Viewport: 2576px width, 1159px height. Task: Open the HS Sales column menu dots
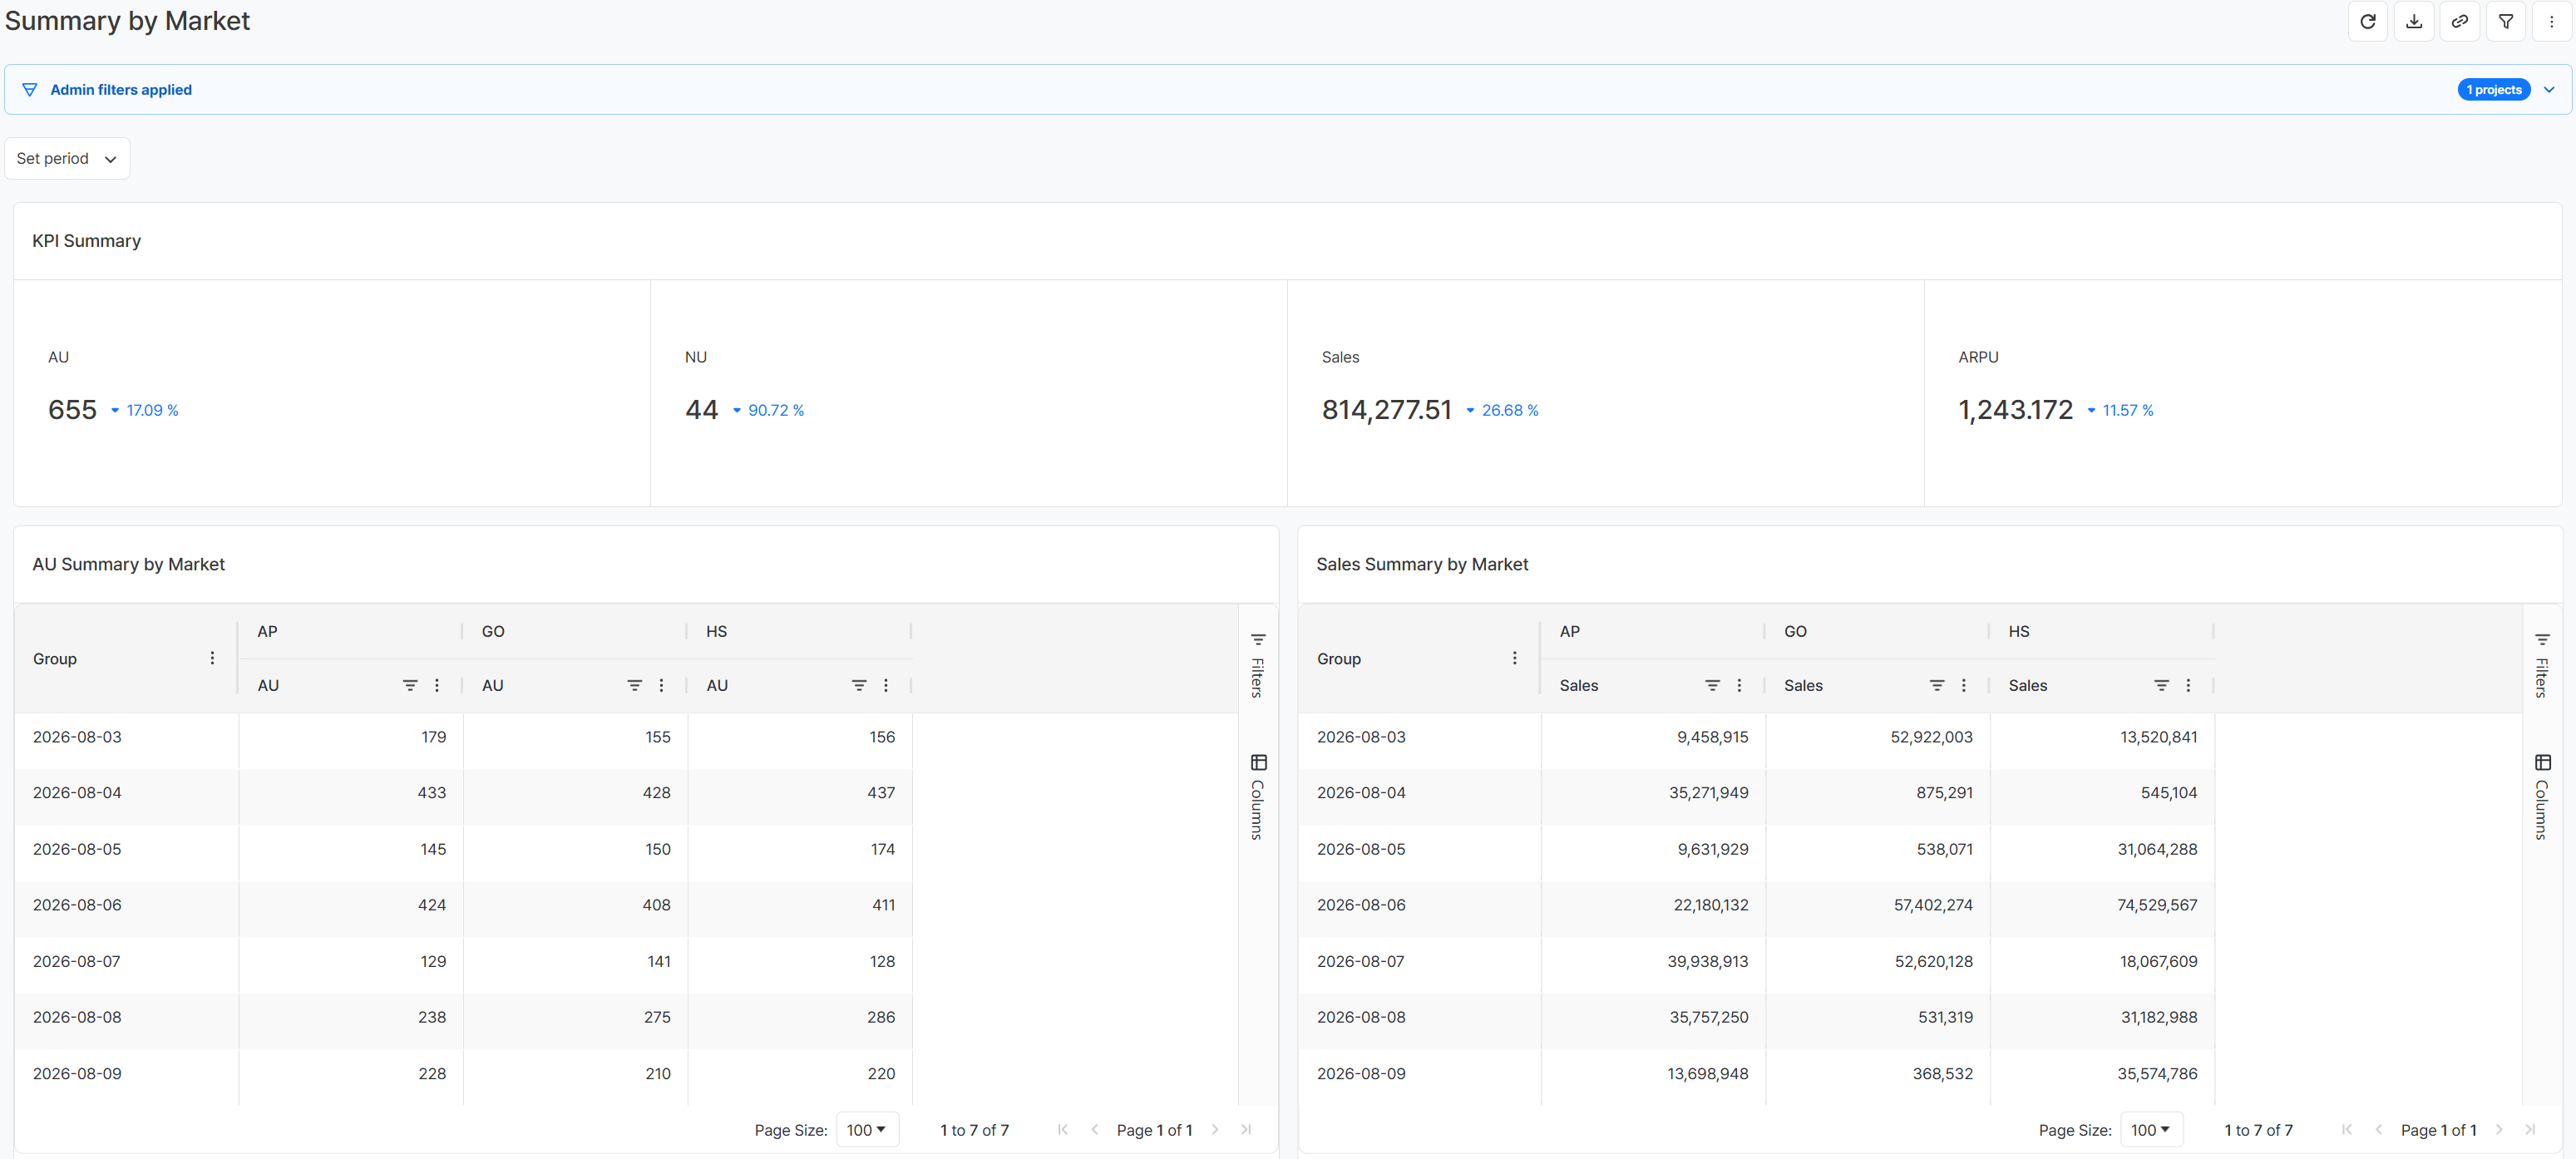[x=2188, y=685]
